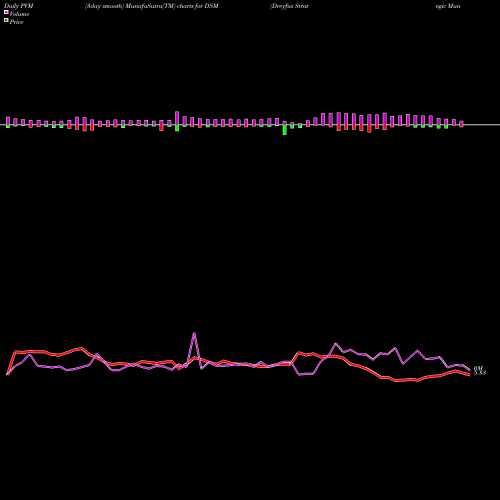500x500 pixels.
Task: Click the tallest magenta bar with green bottom near chart middle
Action: click(177, 121)
